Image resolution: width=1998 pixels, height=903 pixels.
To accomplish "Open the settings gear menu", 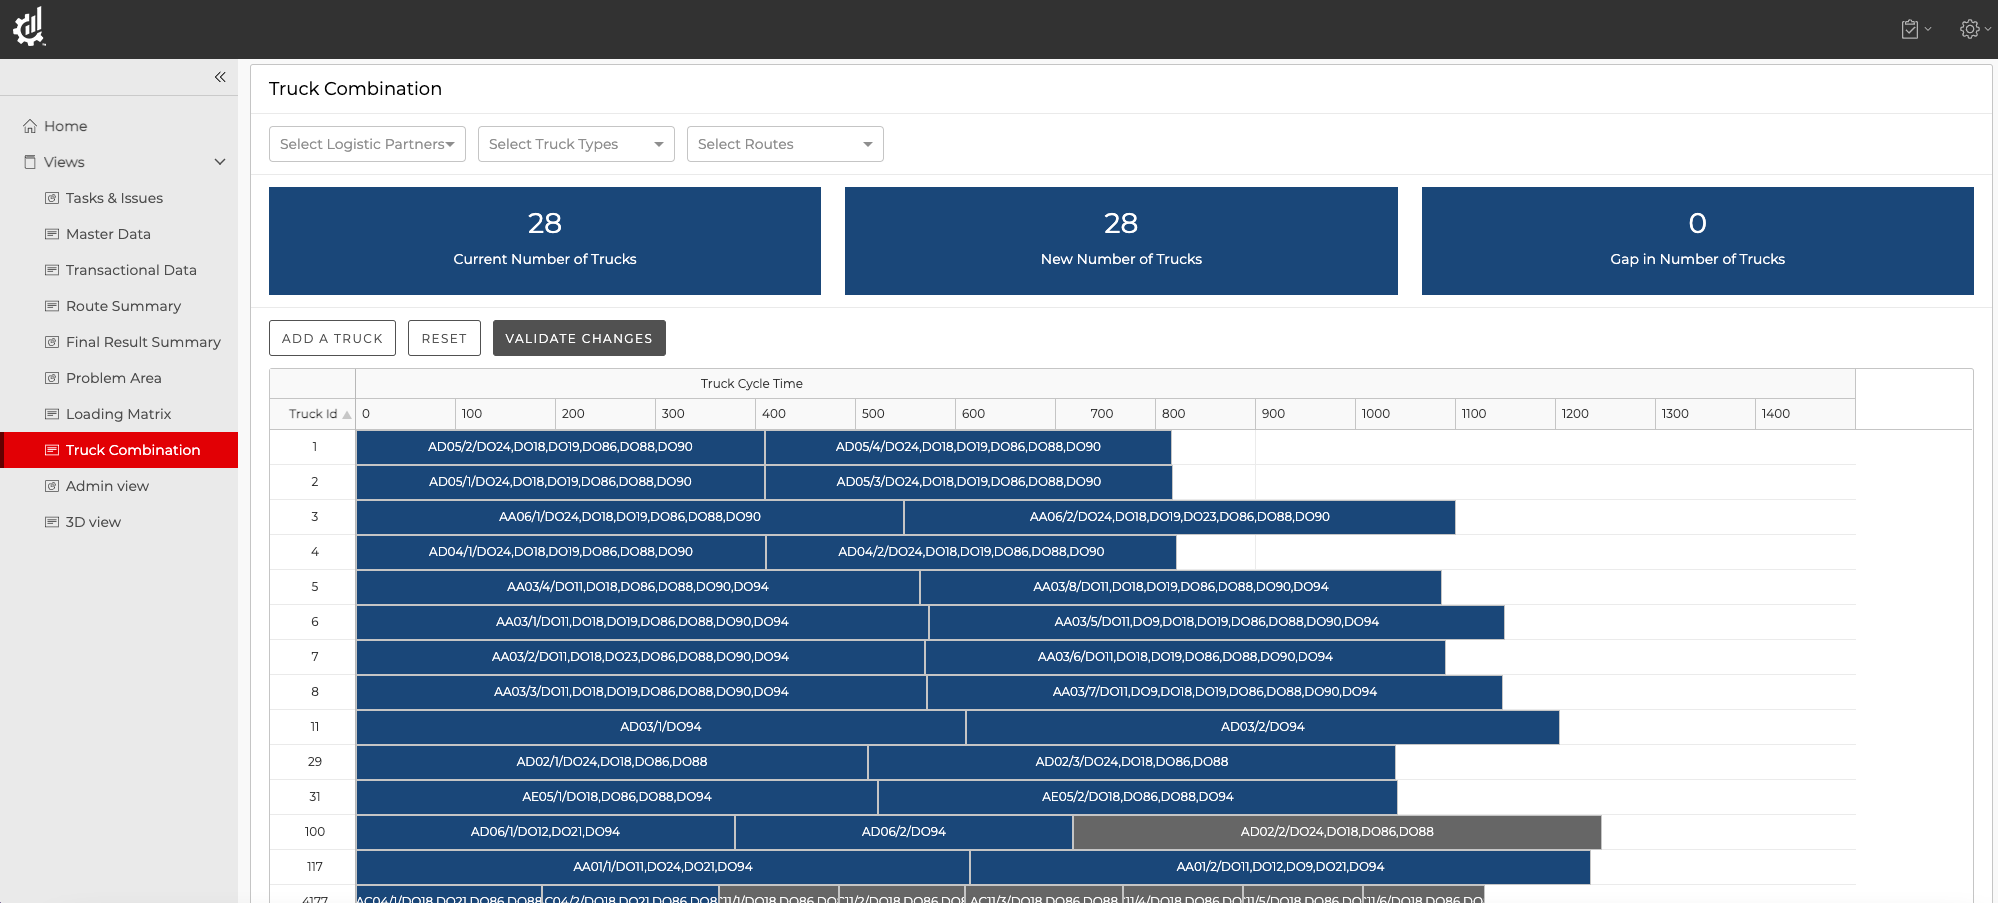I will click(x=1970, y=29).
